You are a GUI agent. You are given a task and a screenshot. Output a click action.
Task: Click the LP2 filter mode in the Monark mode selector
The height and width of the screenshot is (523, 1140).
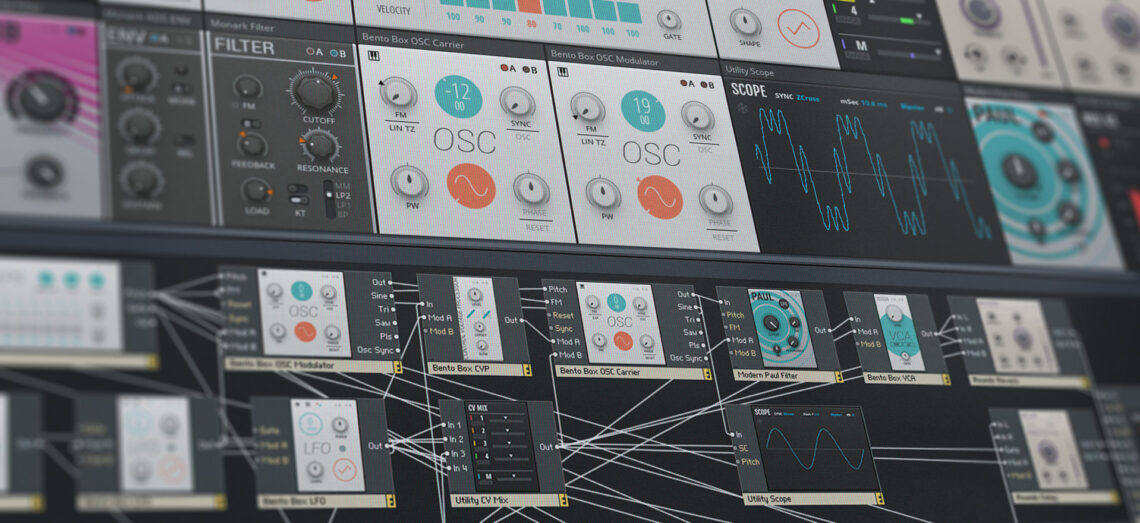pos(342,195)
